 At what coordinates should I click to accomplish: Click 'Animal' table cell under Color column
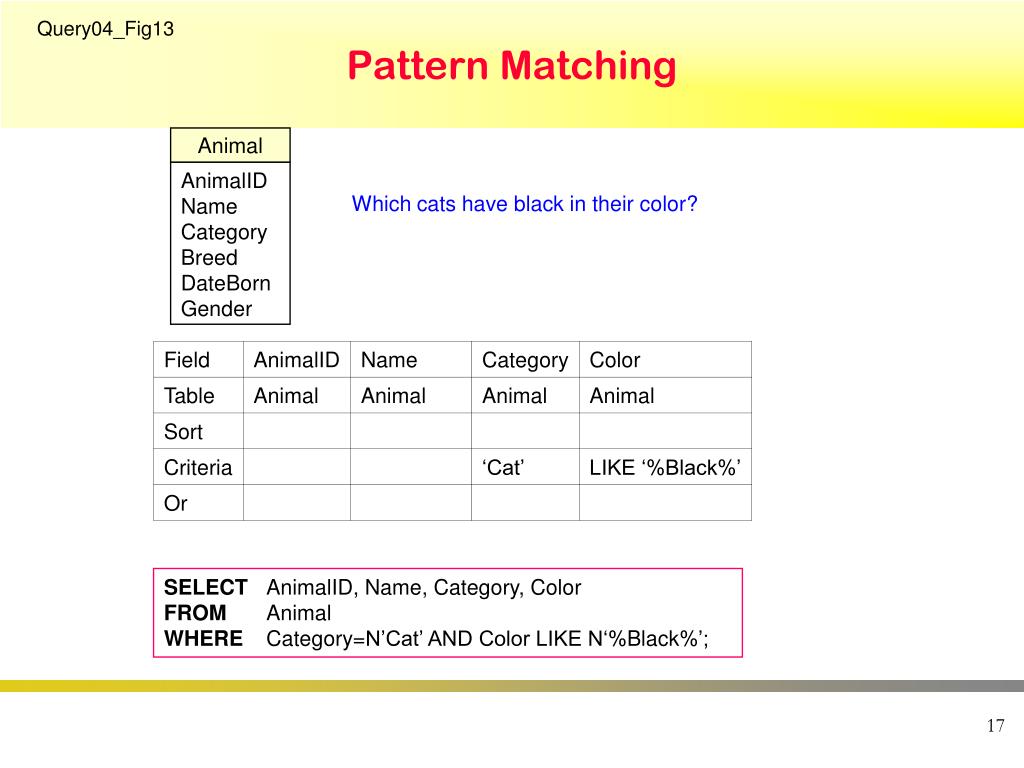click(x=665, y=396)
